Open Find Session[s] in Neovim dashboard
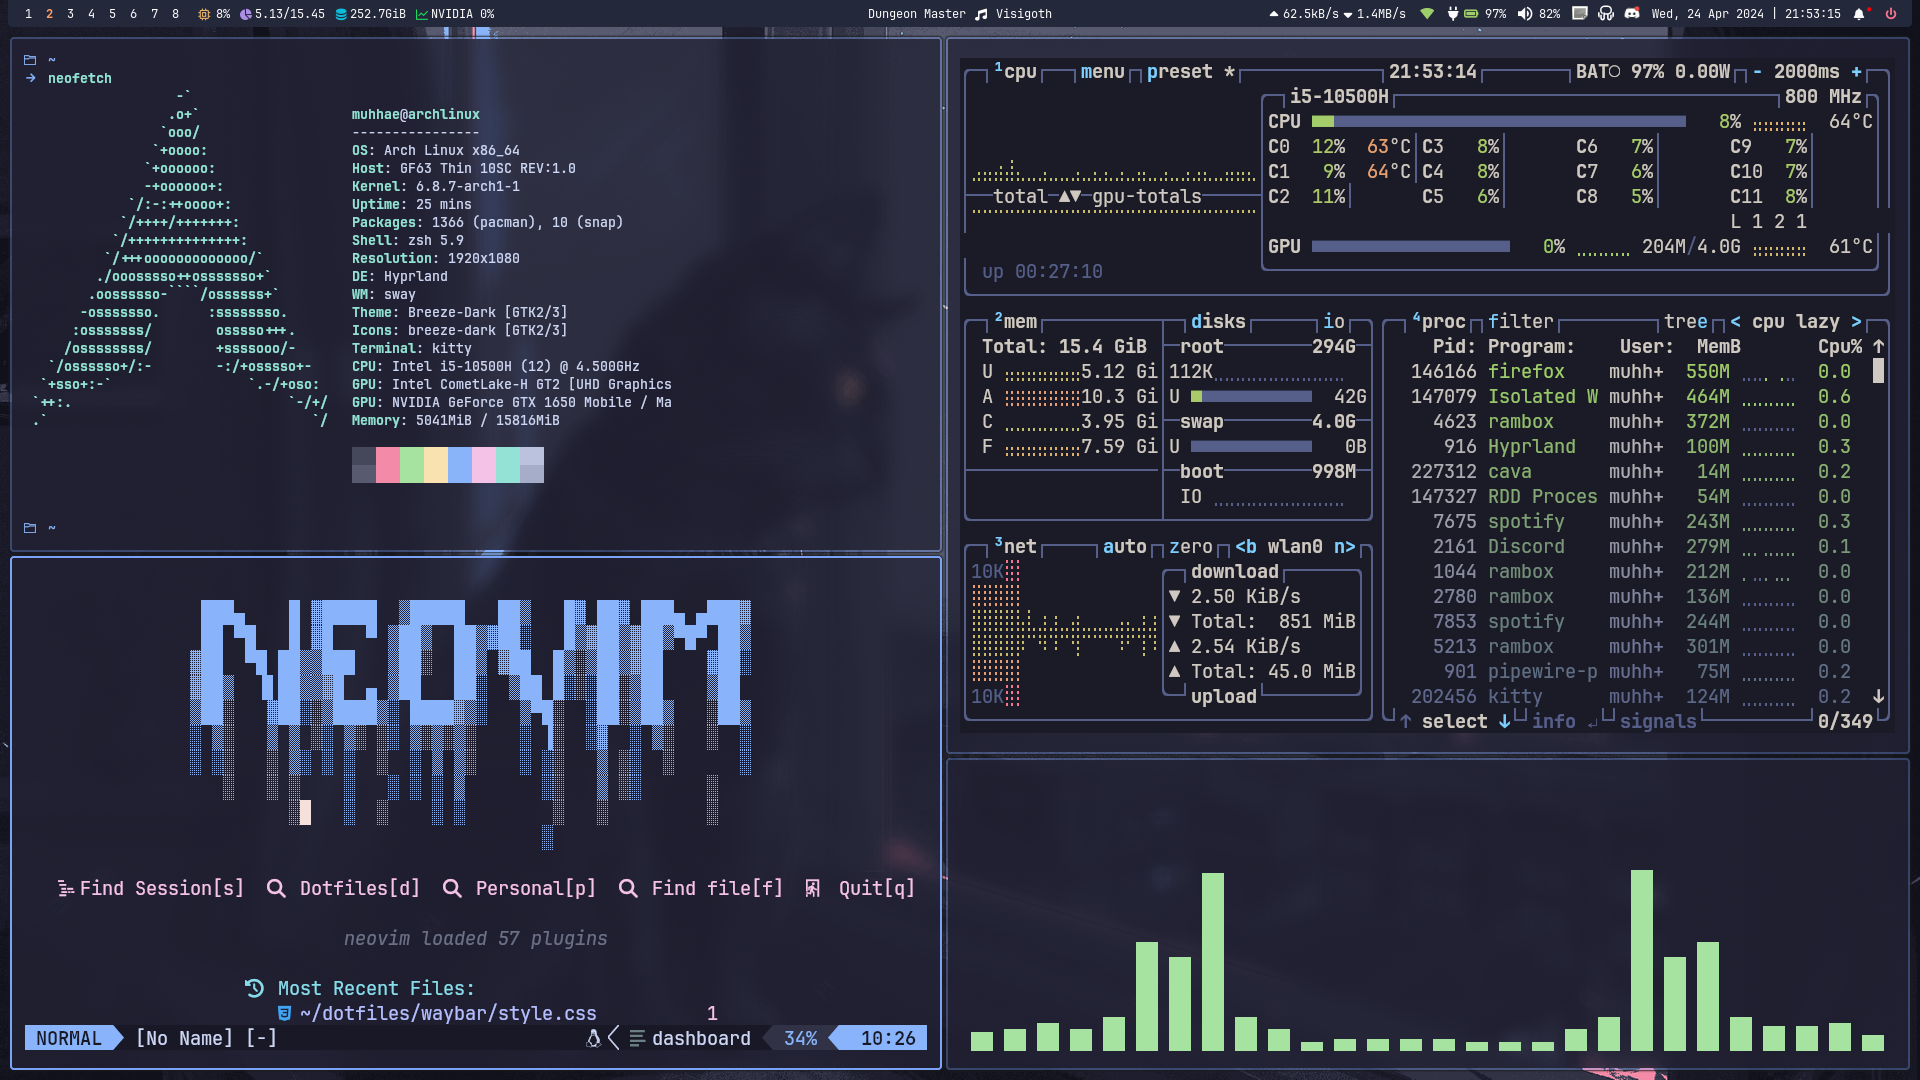Viewport: 1920px width, 1080px height. tap(151, 888)
